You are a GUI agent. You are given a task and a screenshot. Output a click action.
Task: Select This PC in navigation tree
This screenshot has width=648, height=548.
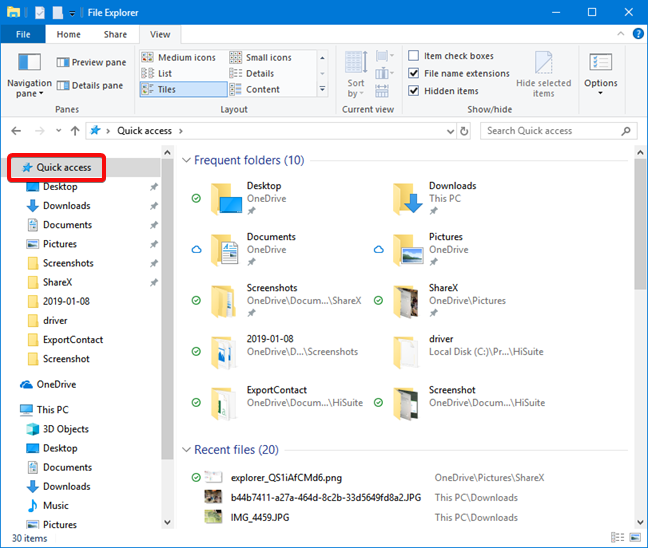pyautogui.click(x=44, y=410)
